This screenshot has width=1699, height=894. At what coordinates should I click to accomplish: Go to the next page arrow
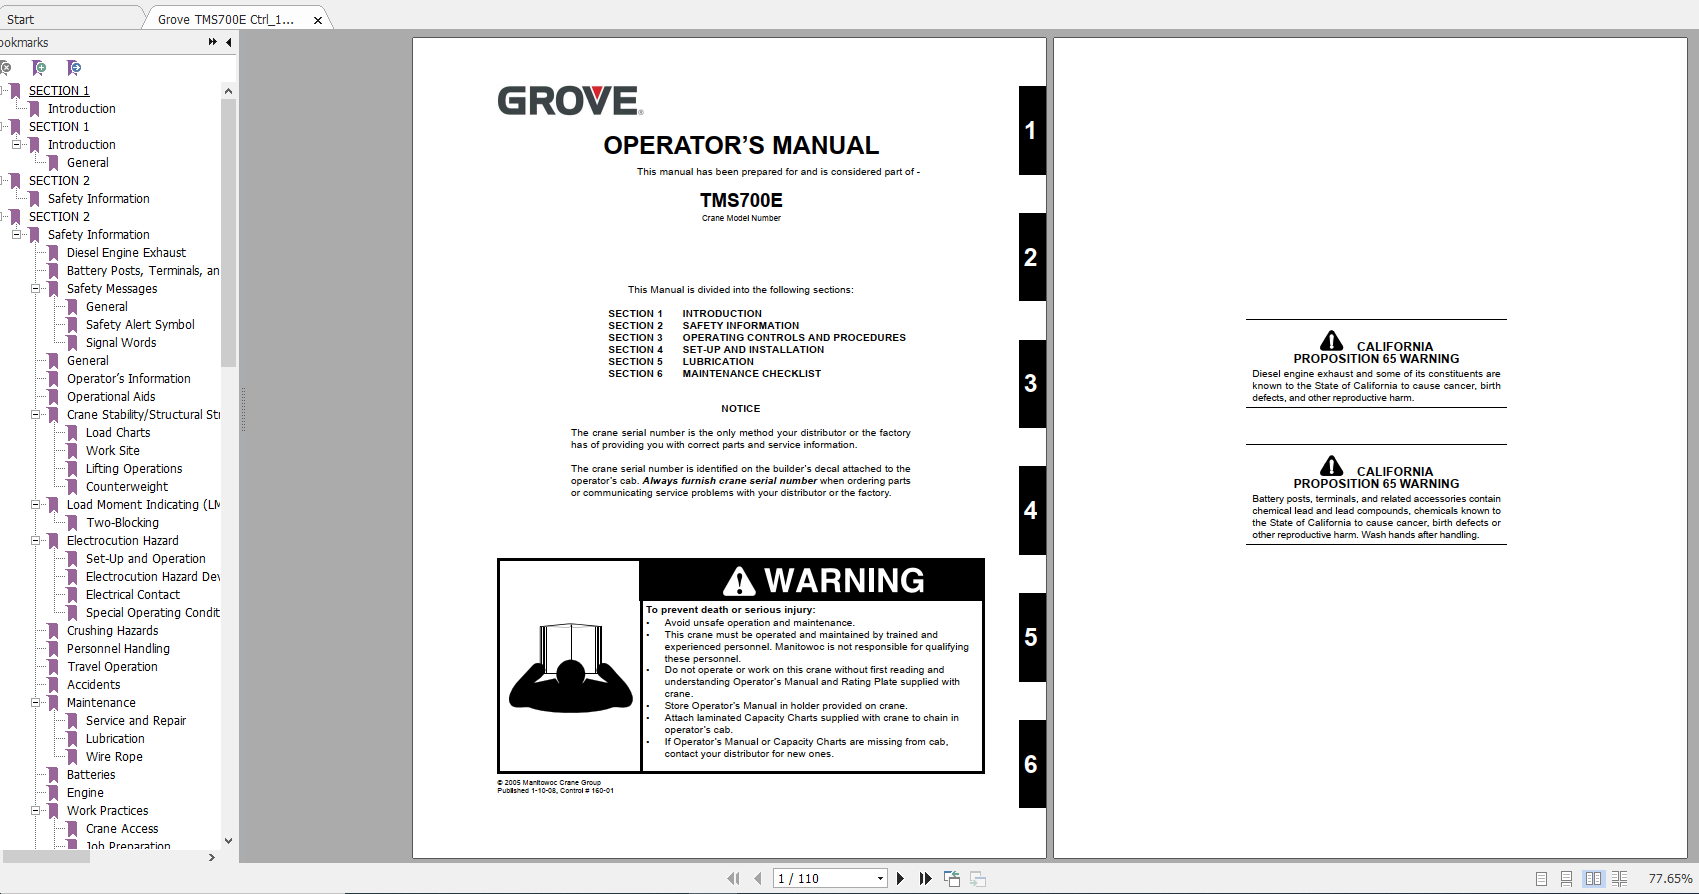pyautogui.click(x=900, y=878)
